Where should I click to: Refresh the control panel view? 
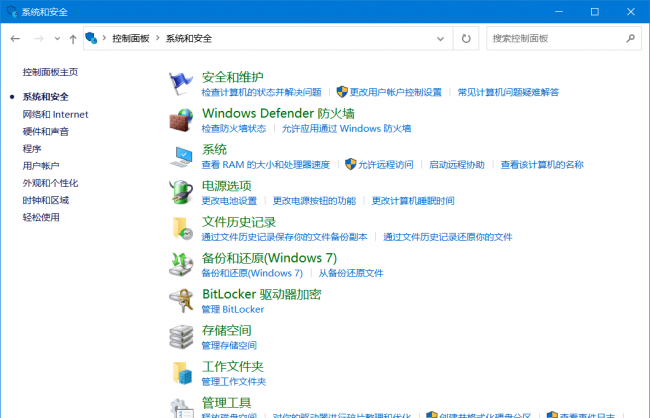click(x=466, y=39)
